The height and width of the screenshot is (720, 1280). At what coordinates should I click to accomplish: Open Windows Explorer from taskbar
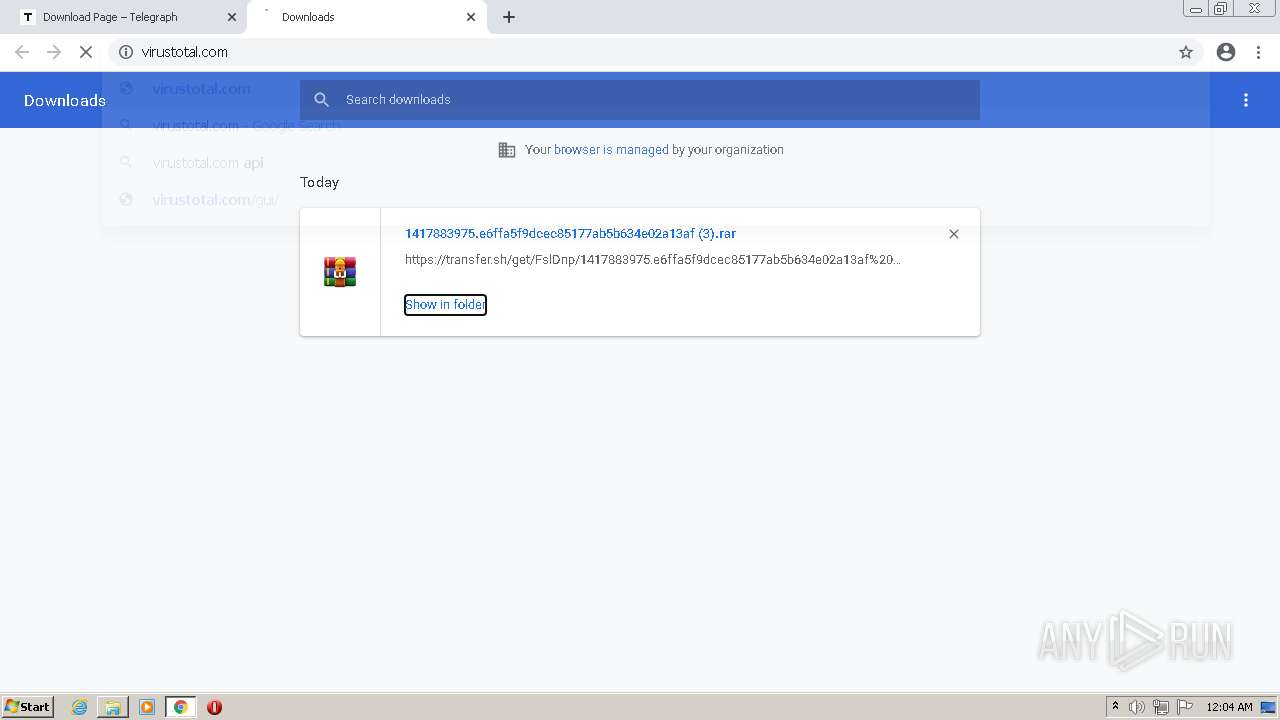[113, 707]
